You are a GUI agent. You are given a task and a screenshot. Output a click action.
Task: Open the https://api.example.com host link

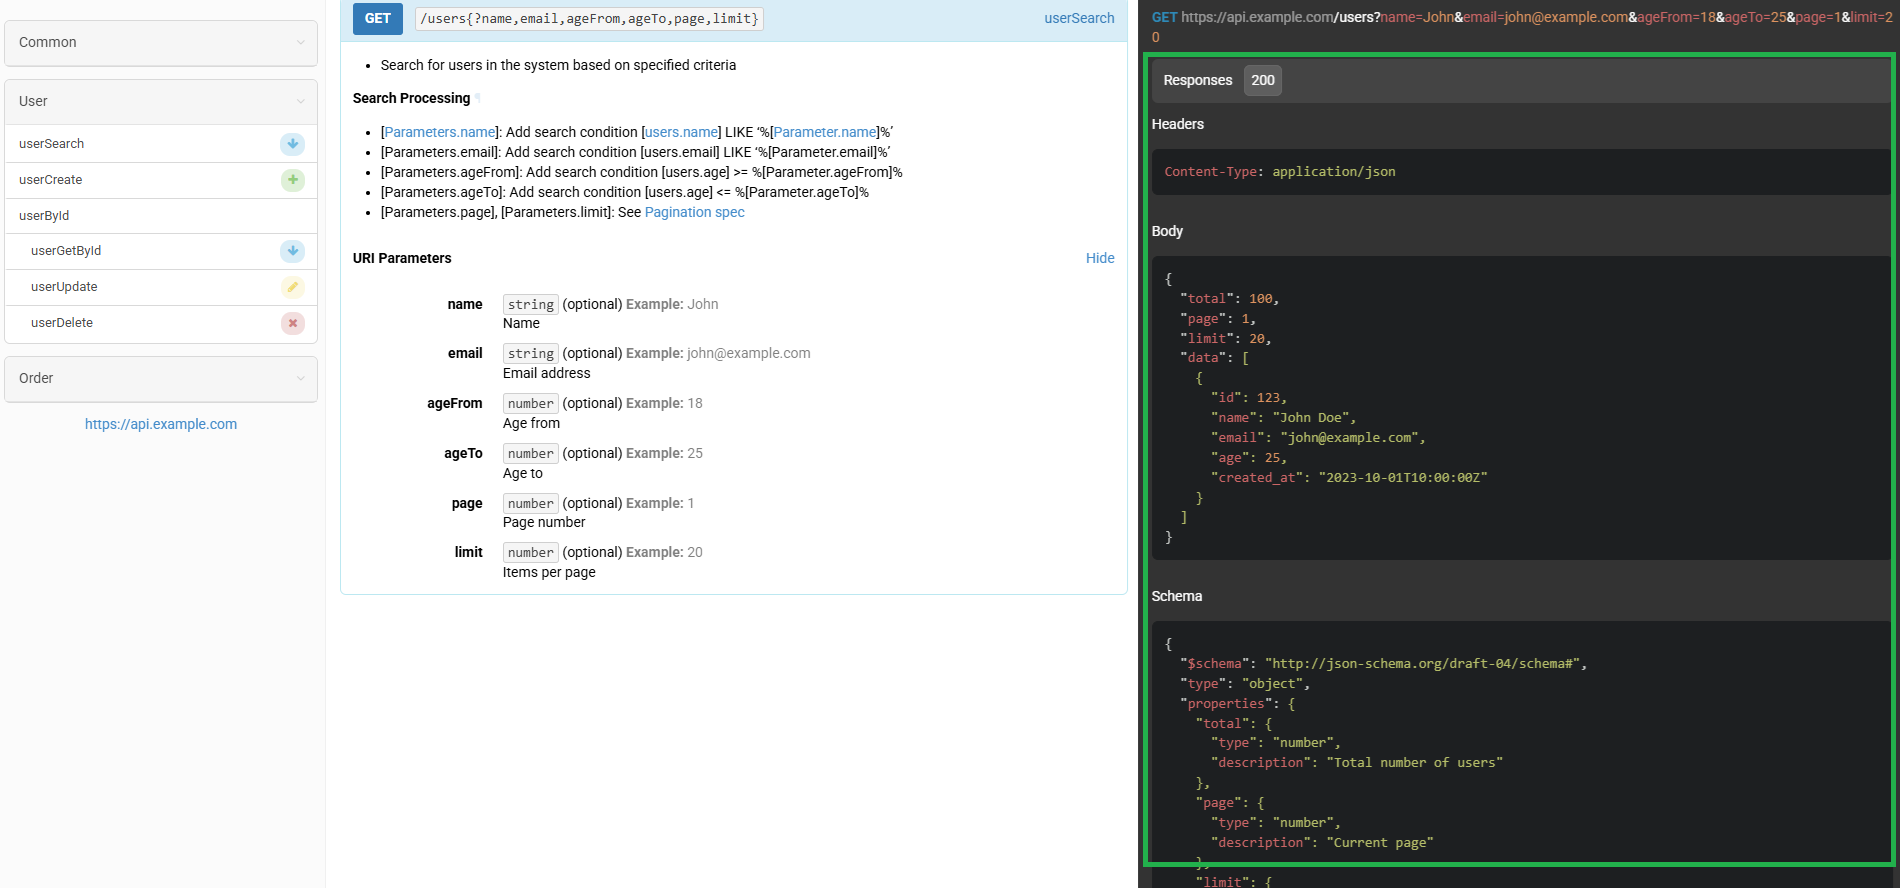[x=161, y=424]
